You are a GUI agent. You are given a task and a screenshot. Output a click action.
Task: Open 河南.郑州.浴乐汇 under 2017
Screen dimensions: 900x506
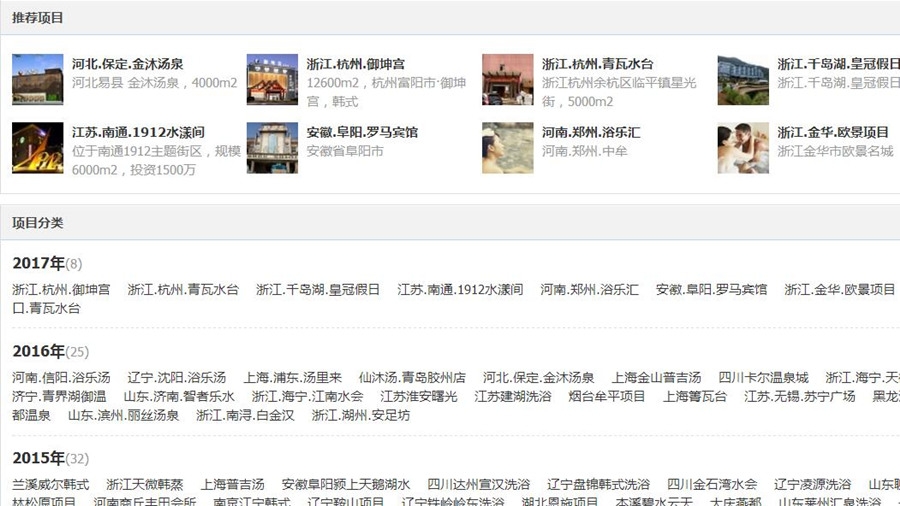(589, 289)
